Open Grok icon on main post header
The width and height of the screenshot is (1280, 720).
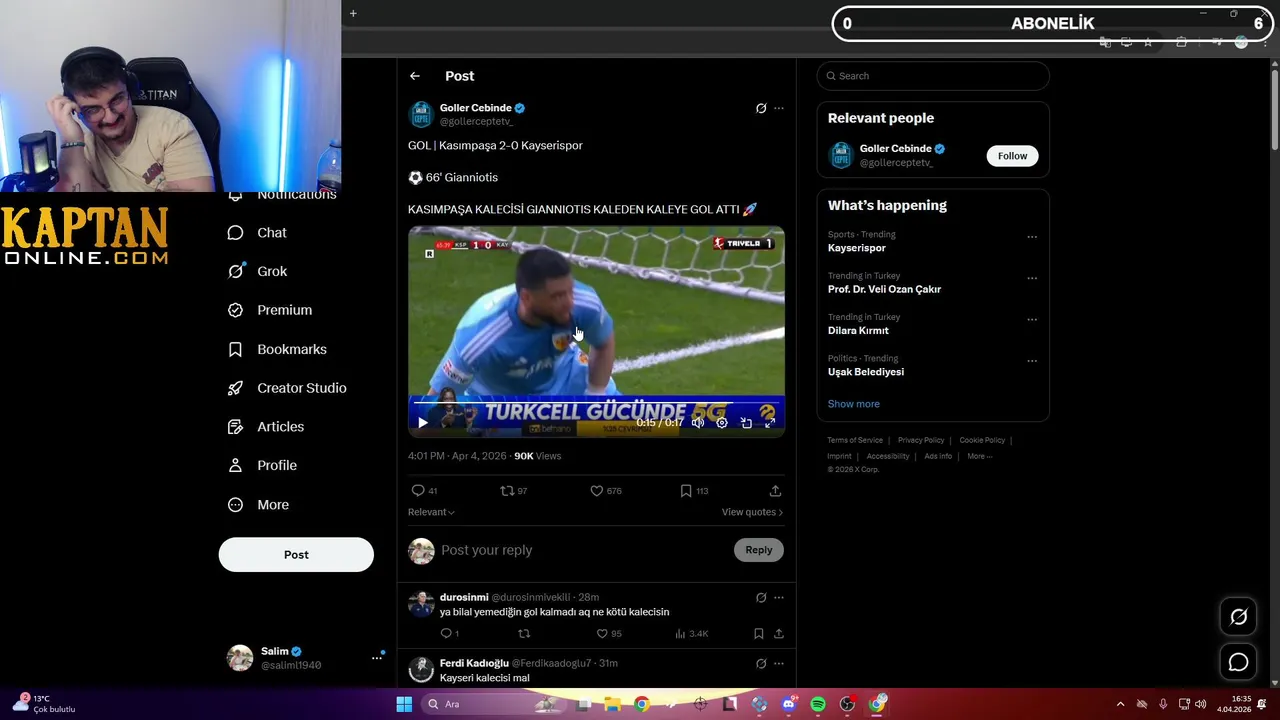click(761, 108)
